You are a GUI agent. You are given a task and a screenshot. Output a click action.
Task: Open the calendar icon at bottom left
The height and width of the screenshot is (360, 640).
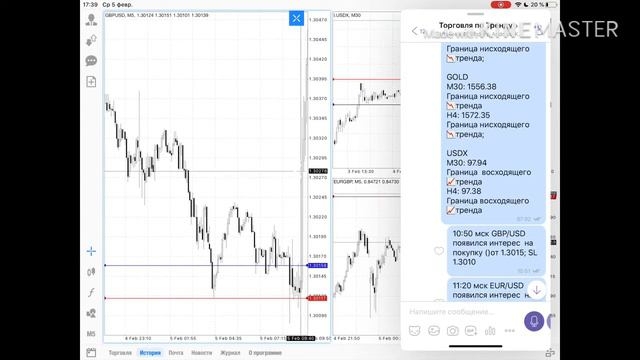point(91,352)
